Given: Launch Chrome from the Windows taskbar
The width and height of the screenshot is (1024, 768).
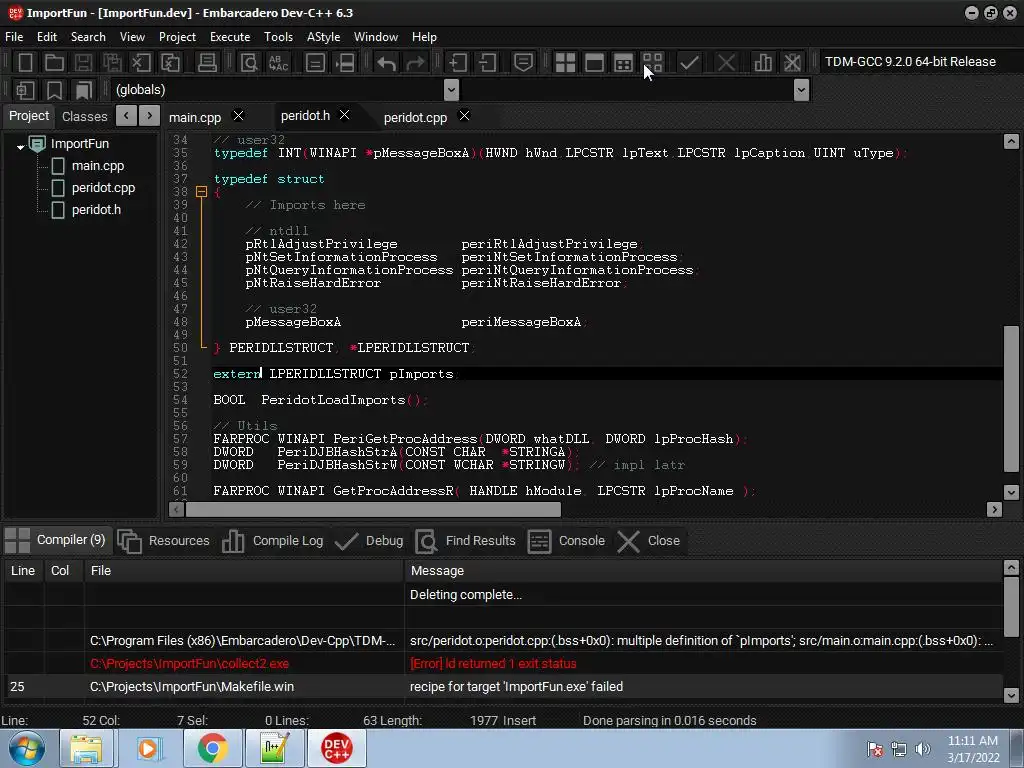Looking at the screenshot, I should (212, 748).
